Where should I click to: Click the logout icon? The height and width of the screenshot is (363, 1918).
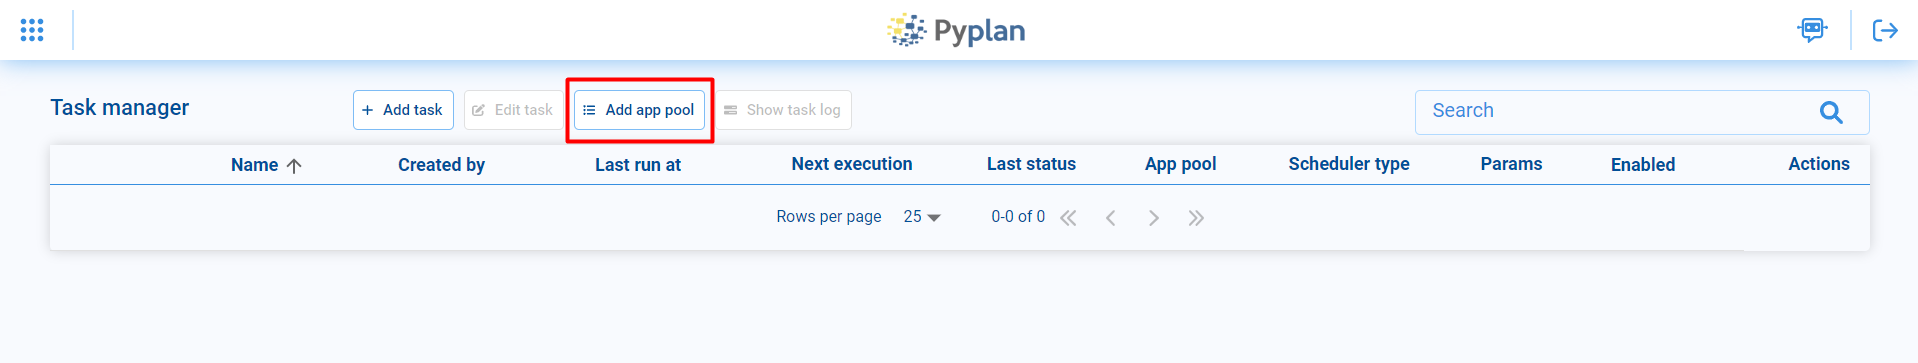tap(1885, 30)
